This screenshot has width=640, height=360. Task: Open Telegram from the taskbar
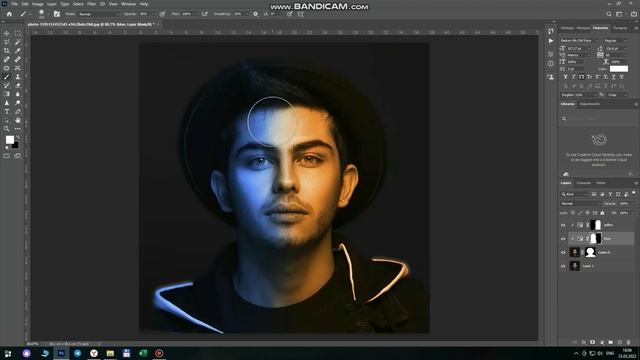coord(78,353)
